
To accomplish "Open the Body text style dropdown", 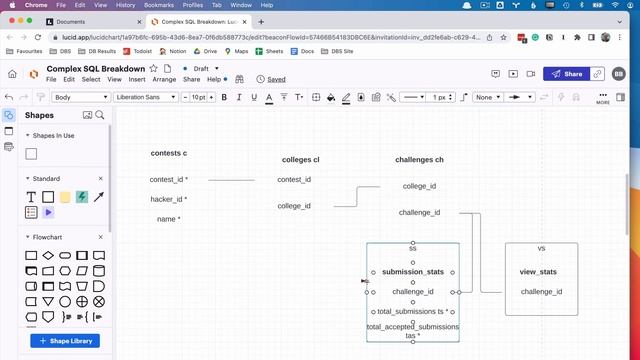I will coord(81,97).
